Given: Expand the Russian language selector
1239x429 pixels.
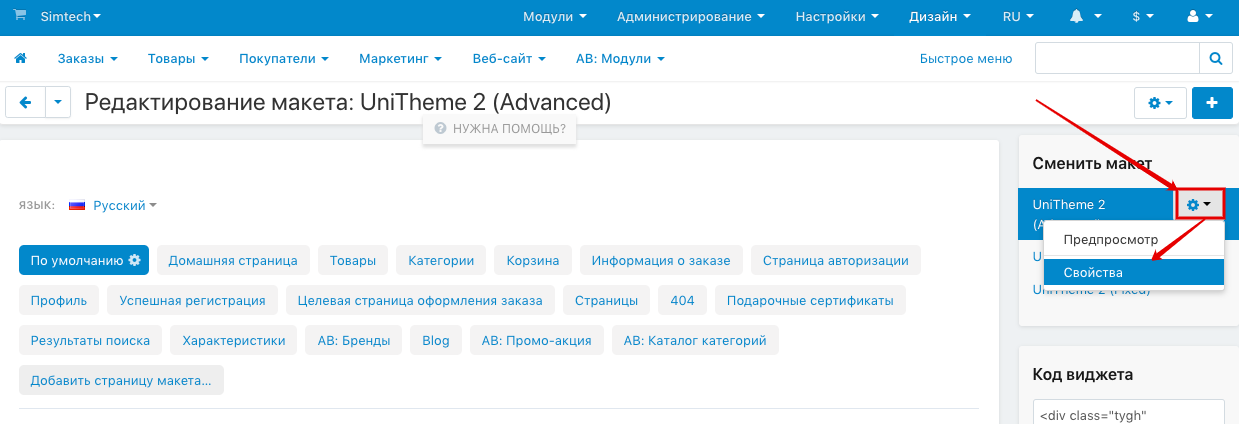Looking at the screenshot, I should pos(113,205).
